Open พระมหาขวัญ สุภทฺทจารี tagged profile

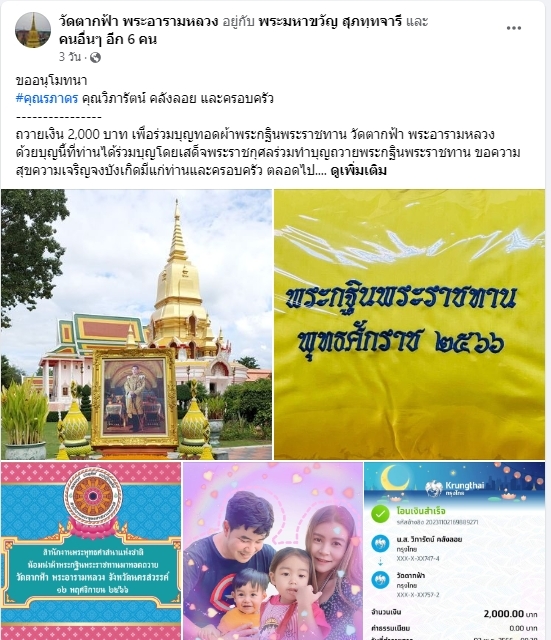(x=330, y=21)
